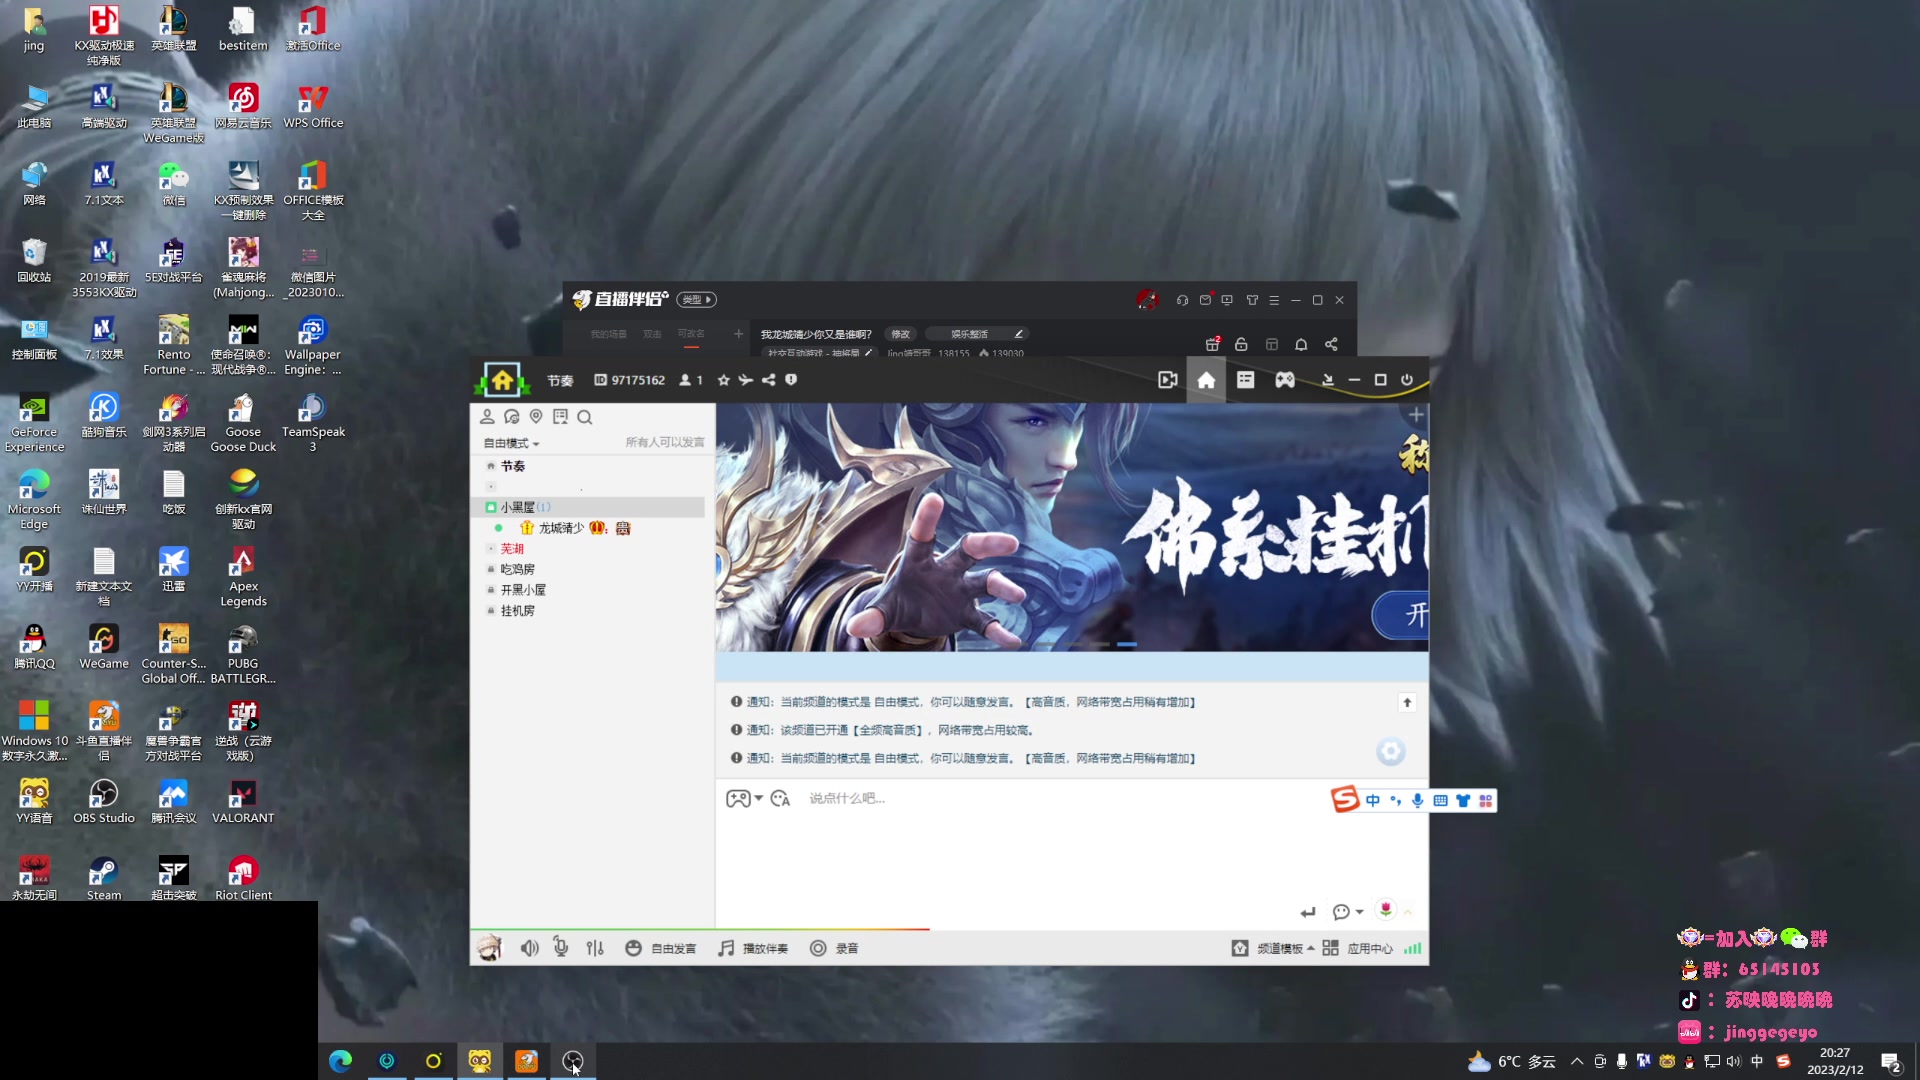The height and width of the screenshot is (1080, 1920).
Task: Open Microsoft Edge from the taskbar
Action: pyautogui.click(x=340, y=1061)
